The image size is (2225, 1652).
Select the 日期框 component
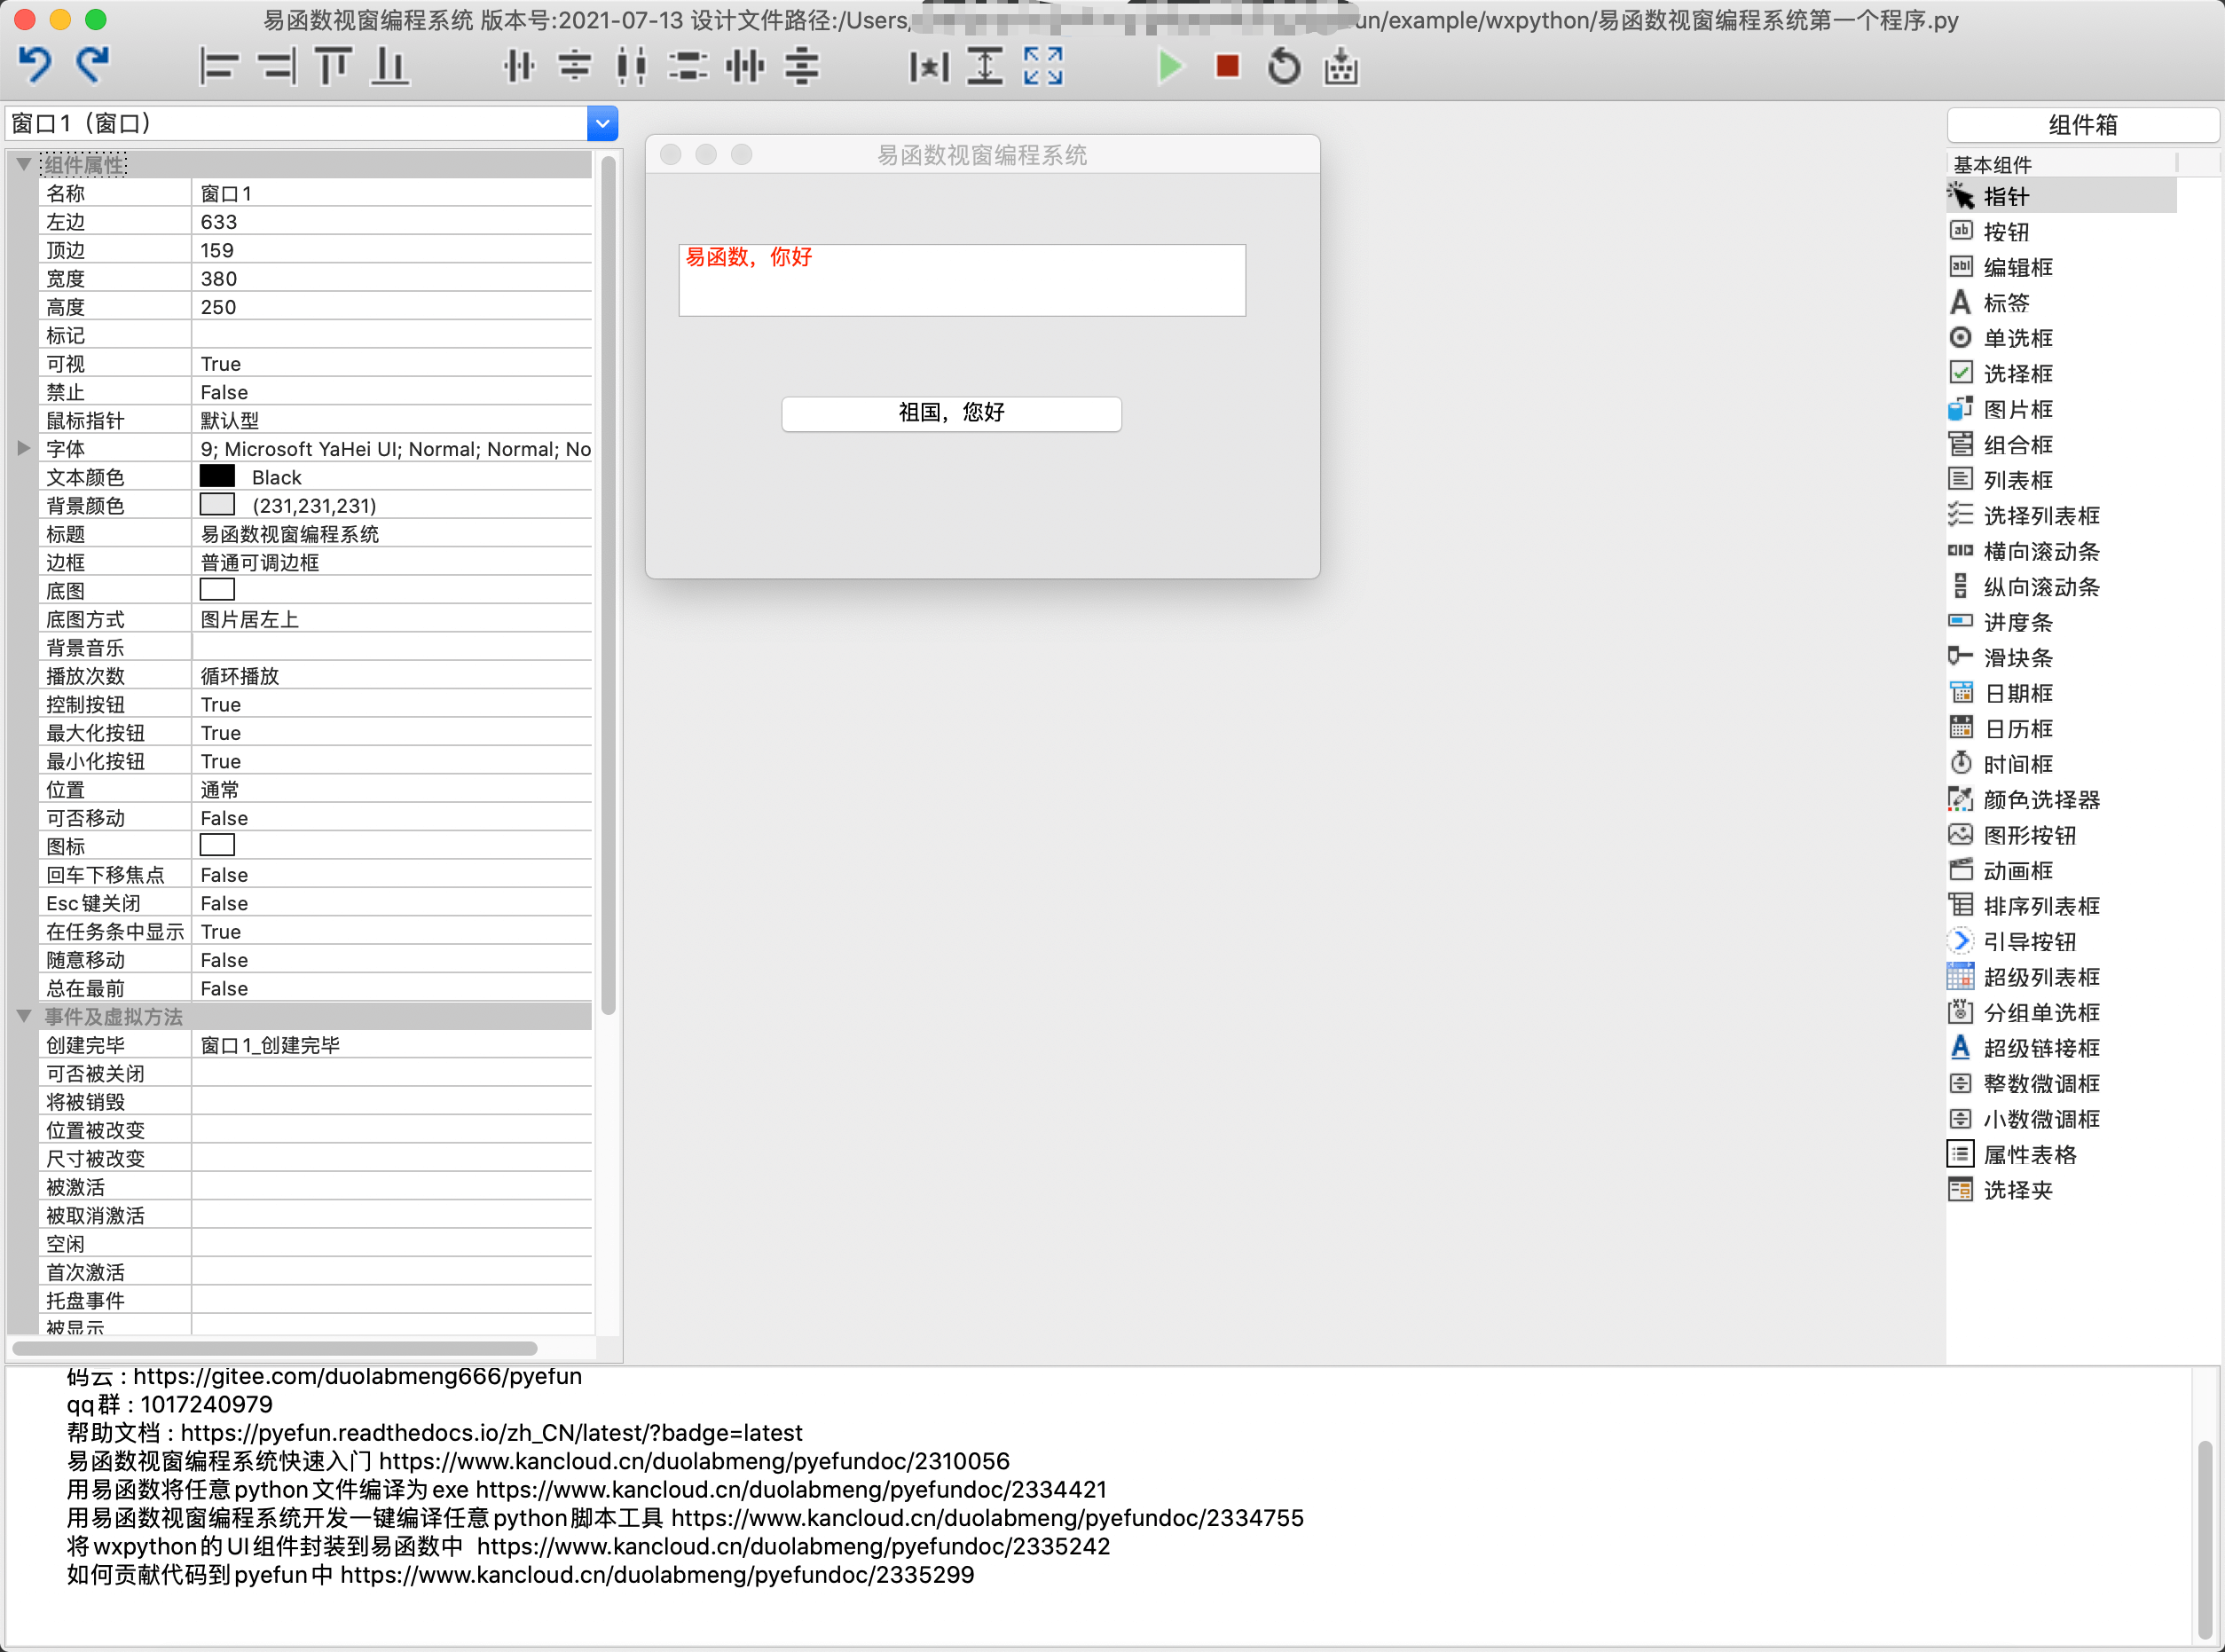(x=2061, y=693)
